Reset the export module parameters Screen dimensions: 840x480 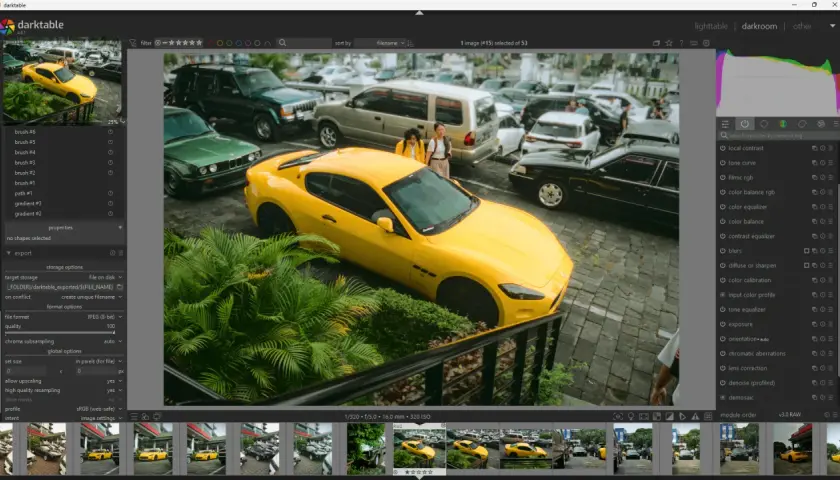click(112, 253)
